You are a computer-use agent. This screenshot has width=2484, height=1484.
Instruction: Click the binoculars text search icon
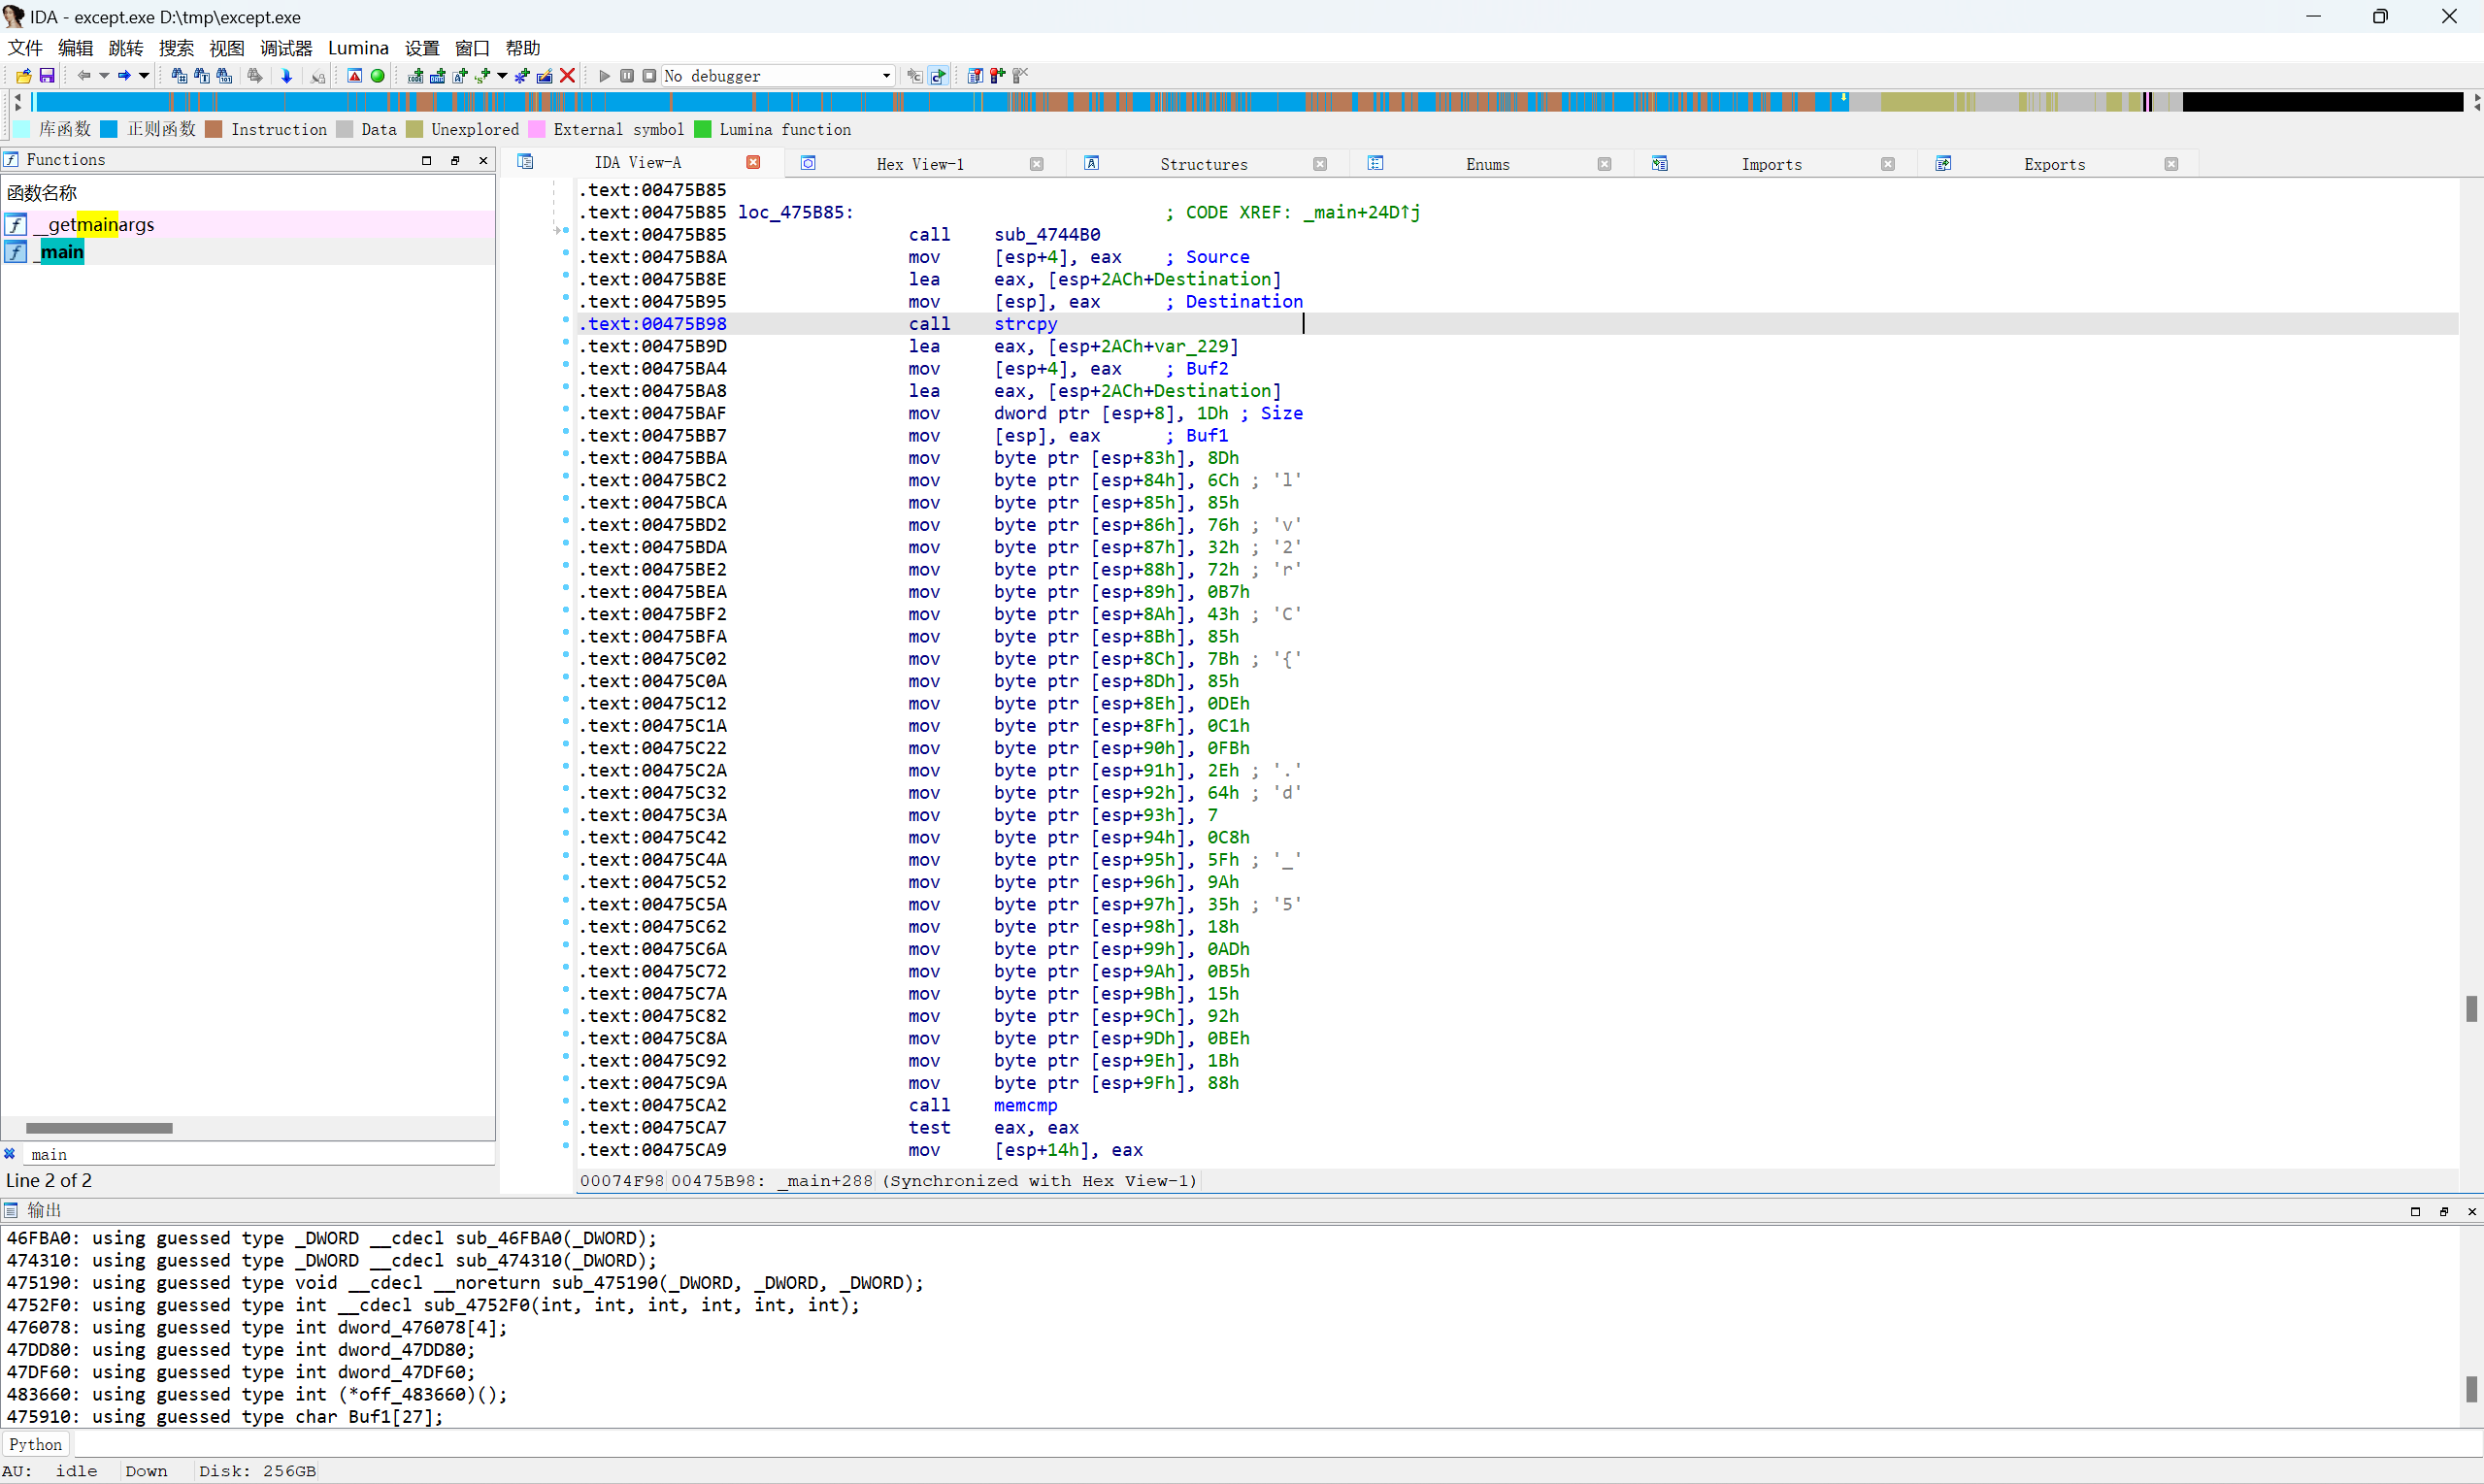(x=202, y=76)
